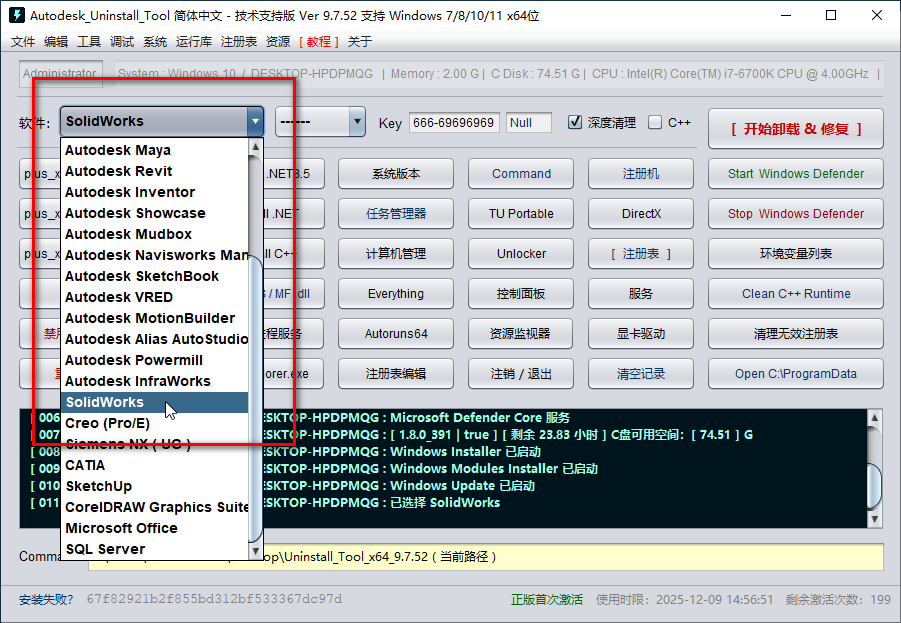Image resolution: width=901 pixels, height=623 pixels.
Task: Open the 关于 menu
Action: (x=360, y=41)
